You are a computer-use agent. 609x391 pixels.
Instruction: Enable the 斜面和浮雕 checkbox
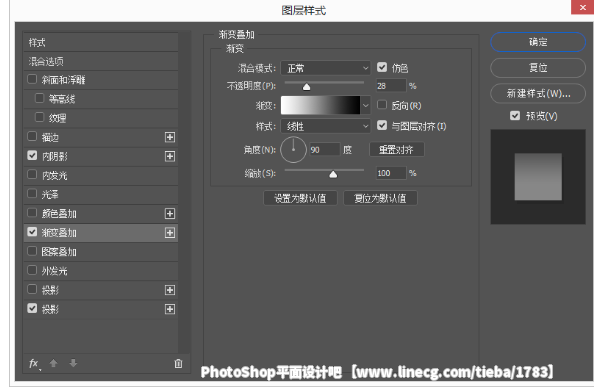pyautogui.click(x=32, y=79)
